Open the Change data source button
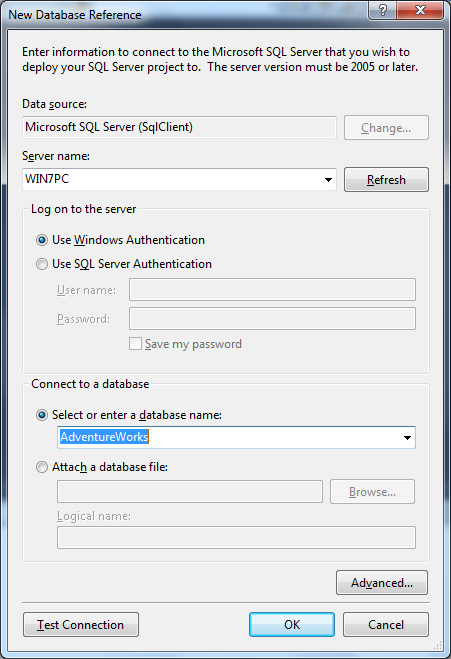 click(x=386, y=128)
